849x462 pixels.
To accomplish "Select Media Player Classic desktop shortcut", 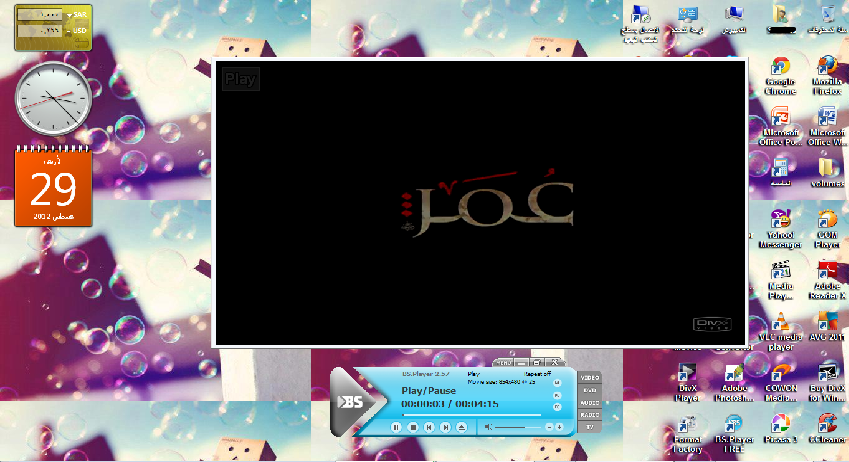I will point(780,281).
